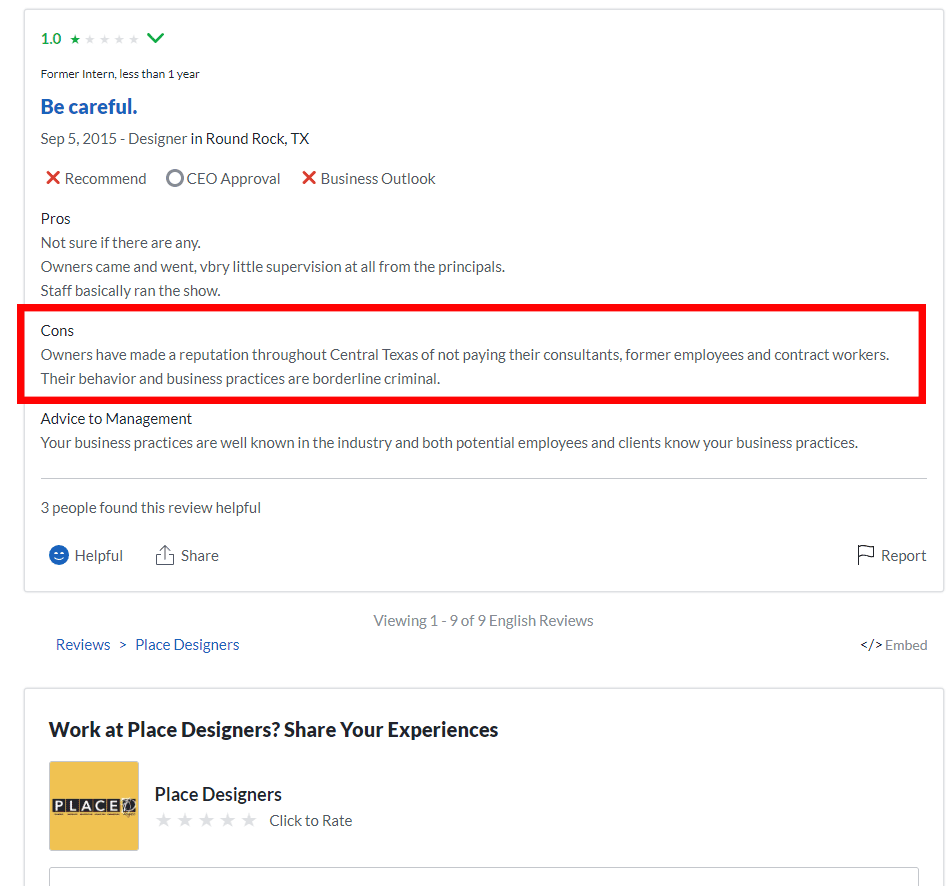Click the Round Rock, TX location text

click(257, 139)
